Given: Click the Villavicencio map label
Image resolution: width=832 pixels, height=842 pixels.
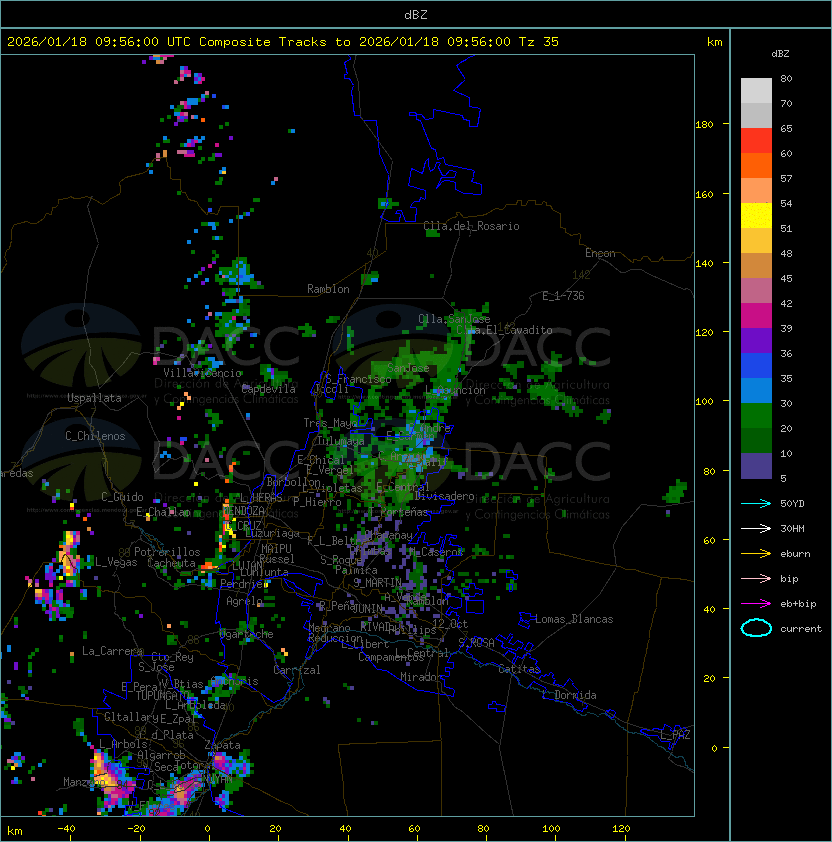Looking at the screenshot, I should (202, 373).
